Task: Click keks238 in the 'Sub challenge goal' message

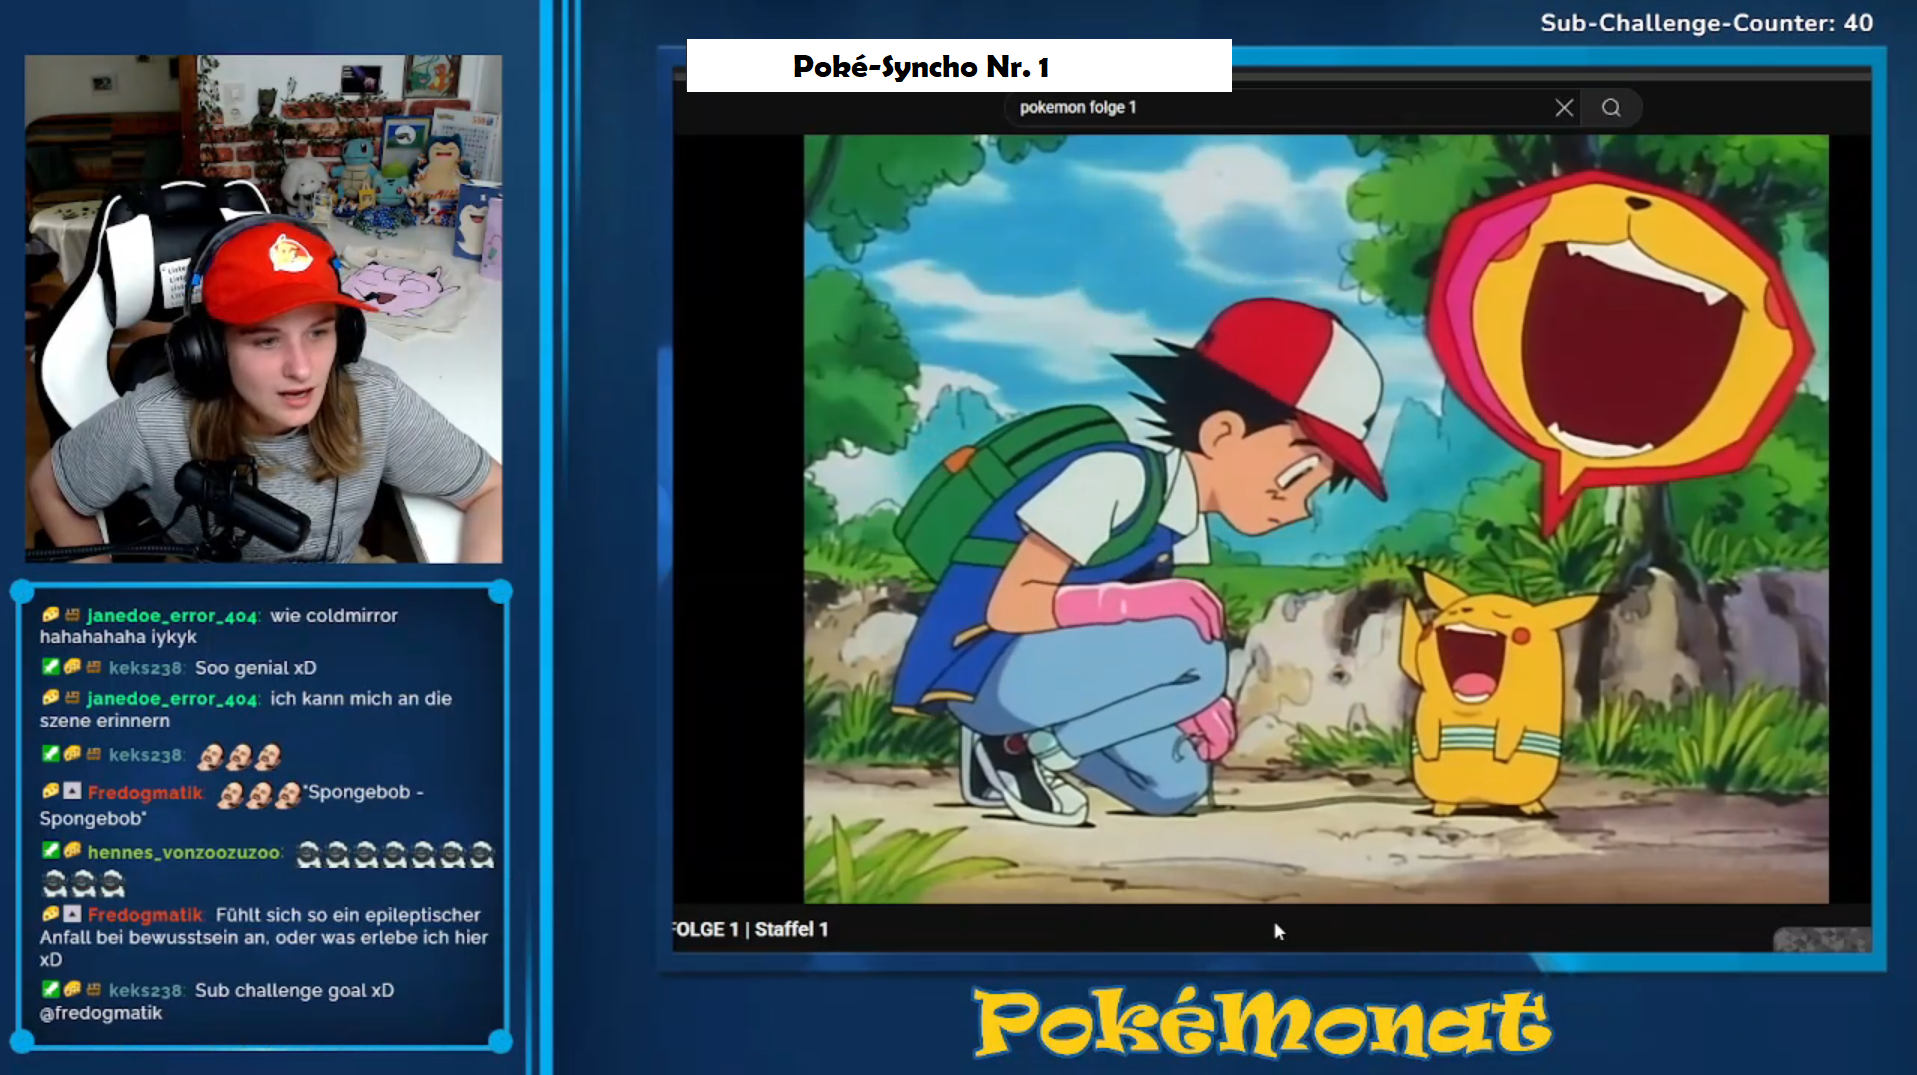Action: (146, 991)
